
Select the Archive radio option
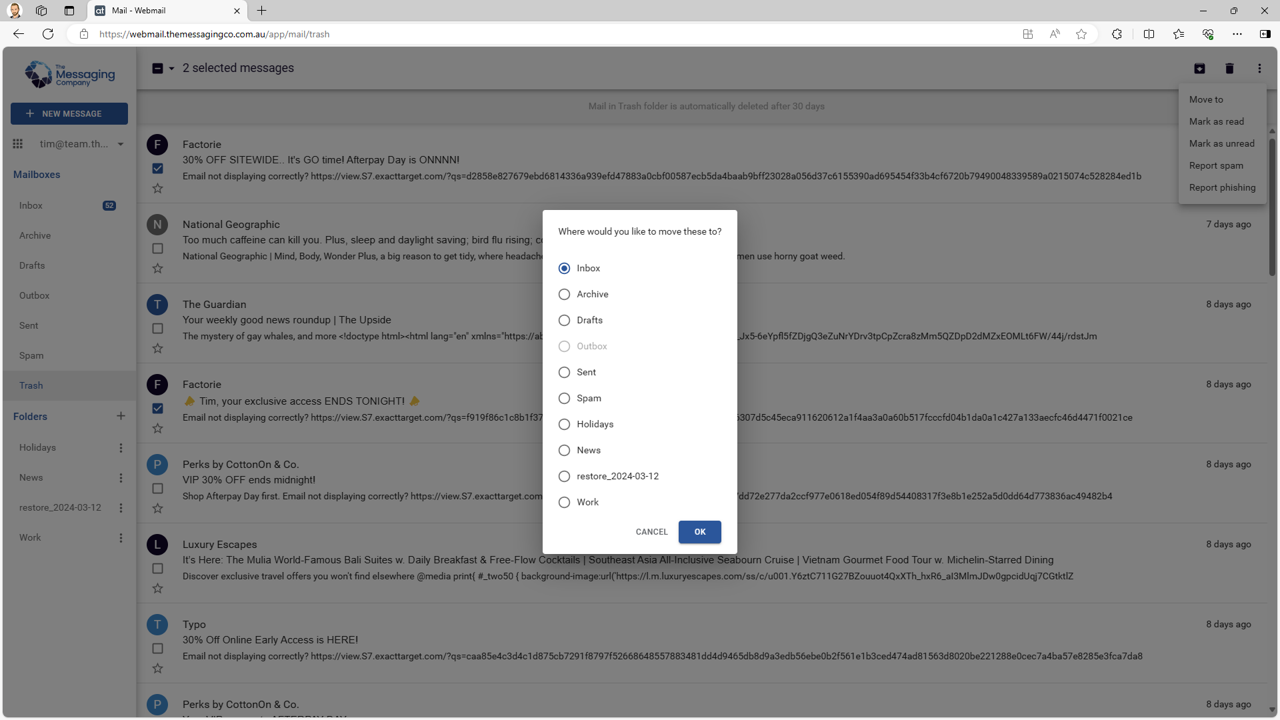[x=564, y=294]
